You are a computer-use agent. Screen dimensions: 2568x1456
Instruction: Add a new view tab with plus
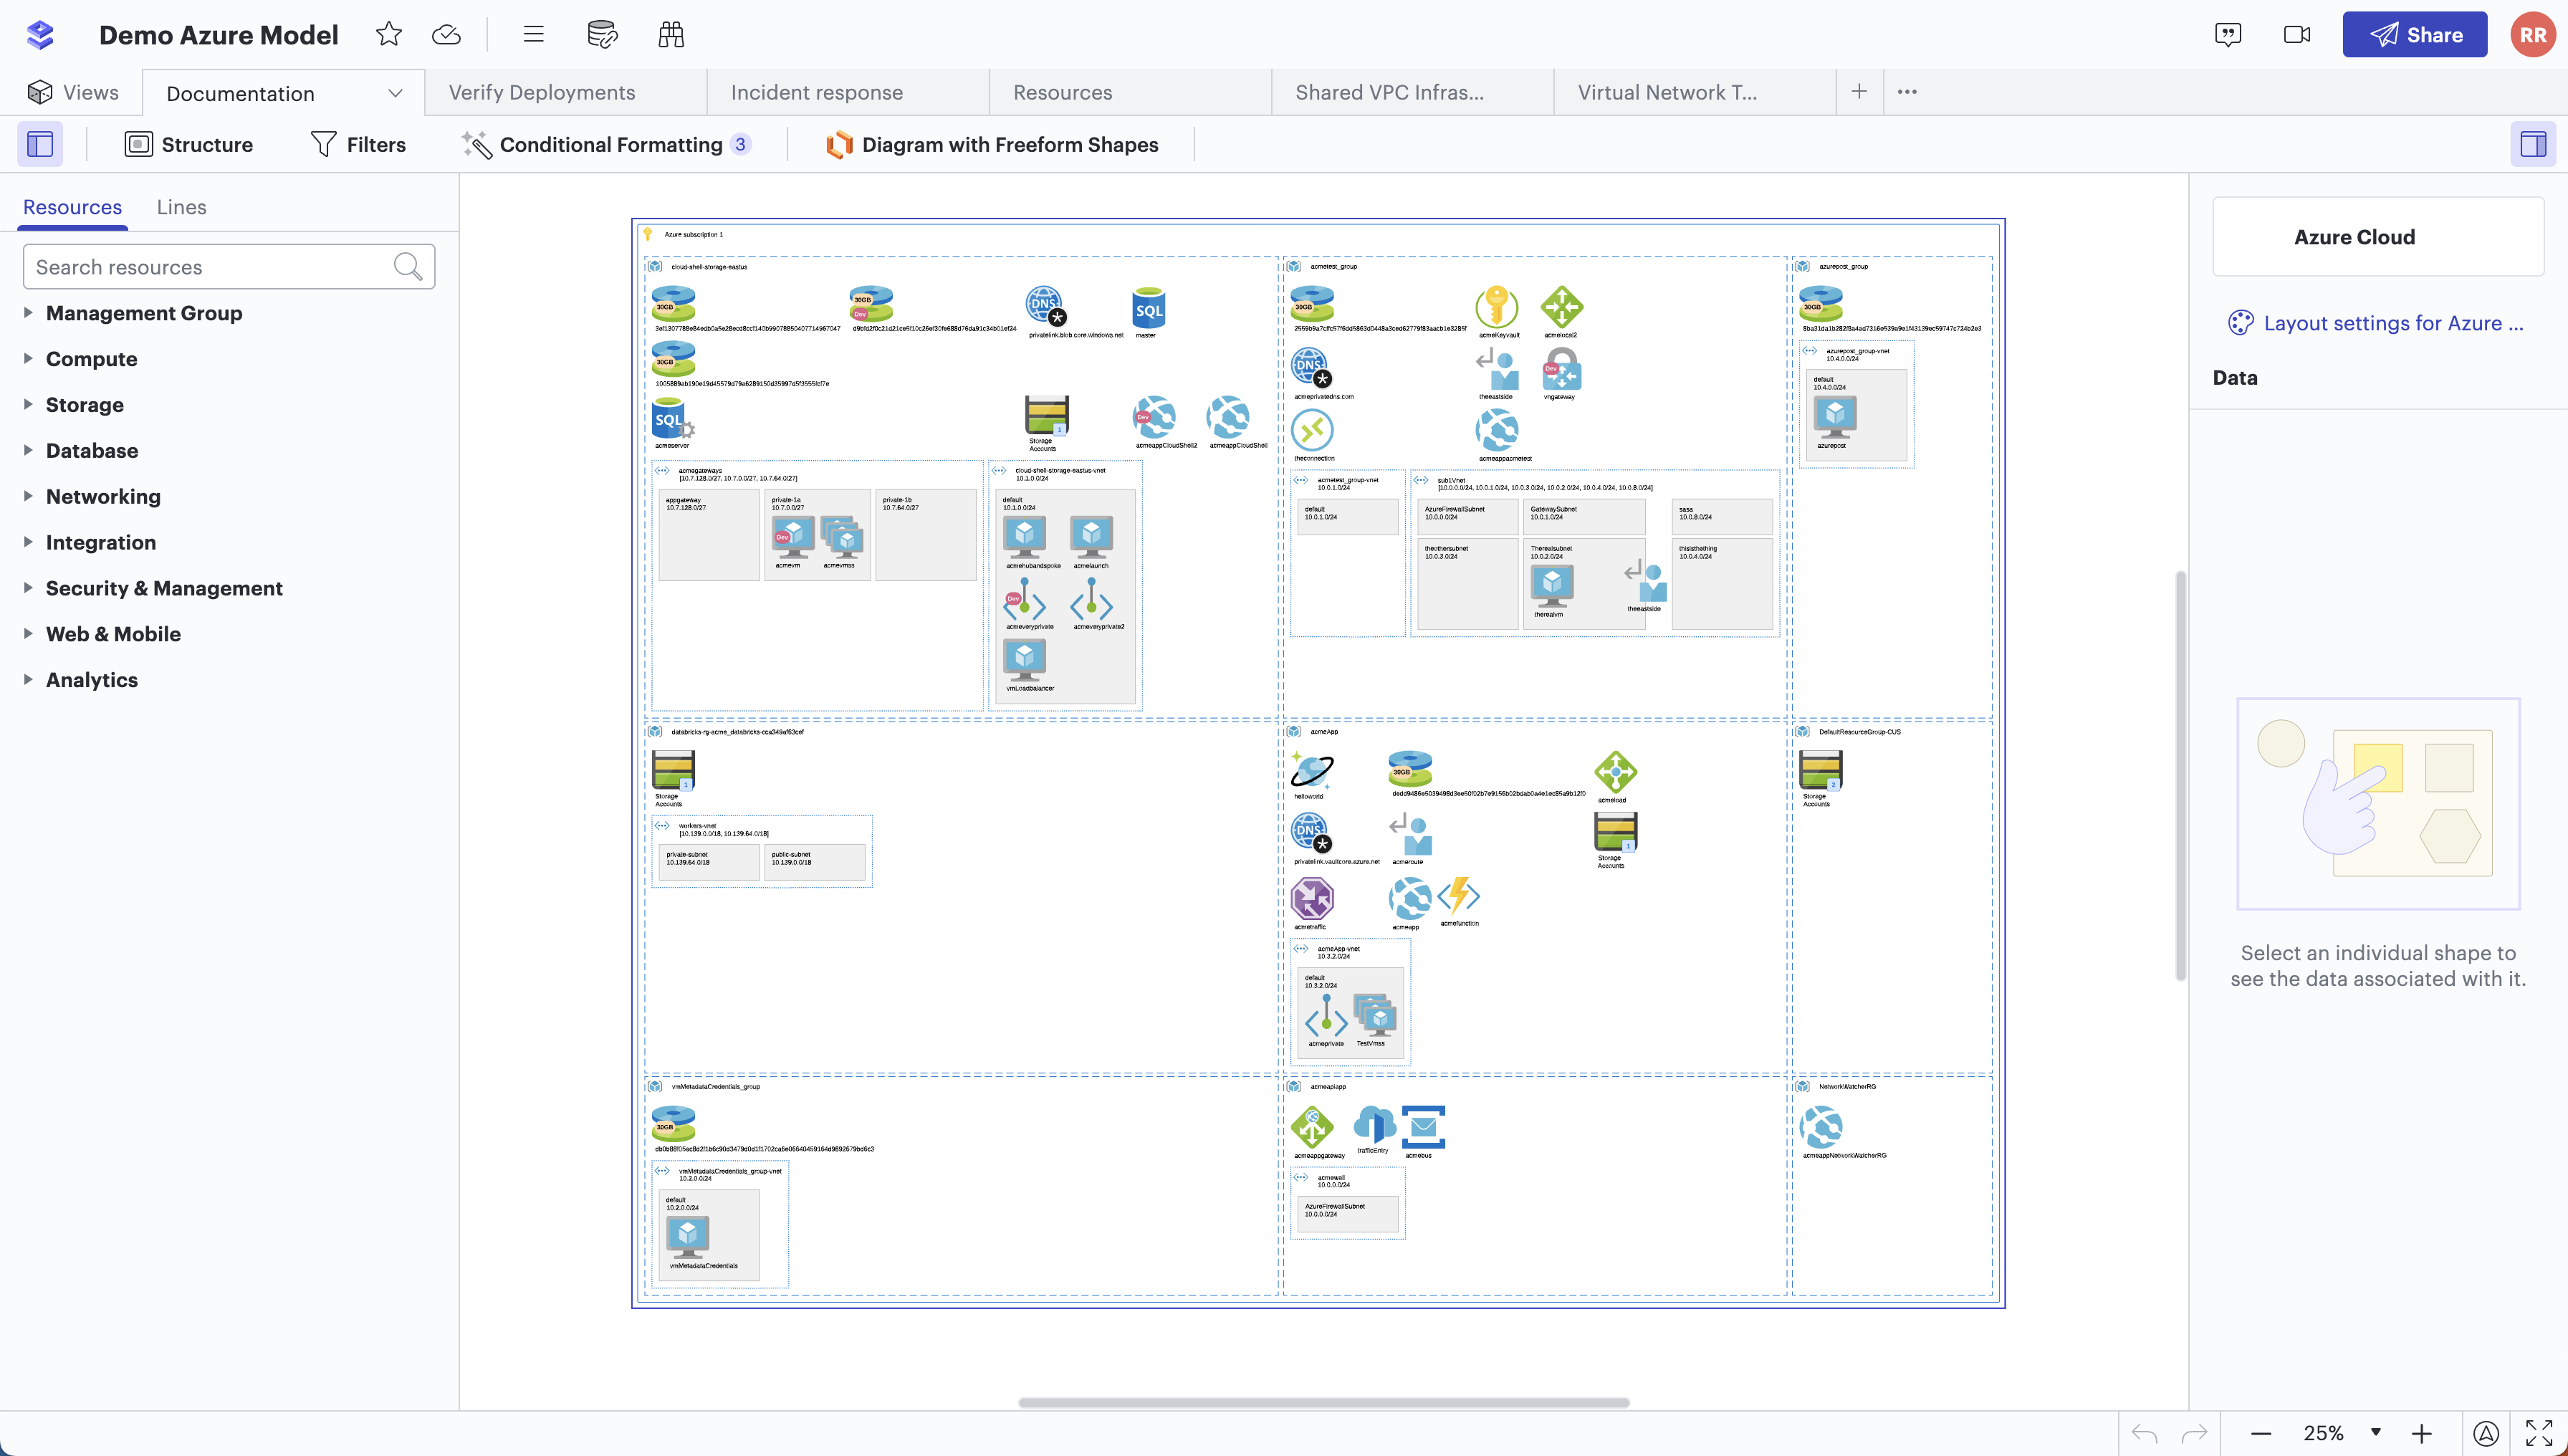pos(1859,92)
